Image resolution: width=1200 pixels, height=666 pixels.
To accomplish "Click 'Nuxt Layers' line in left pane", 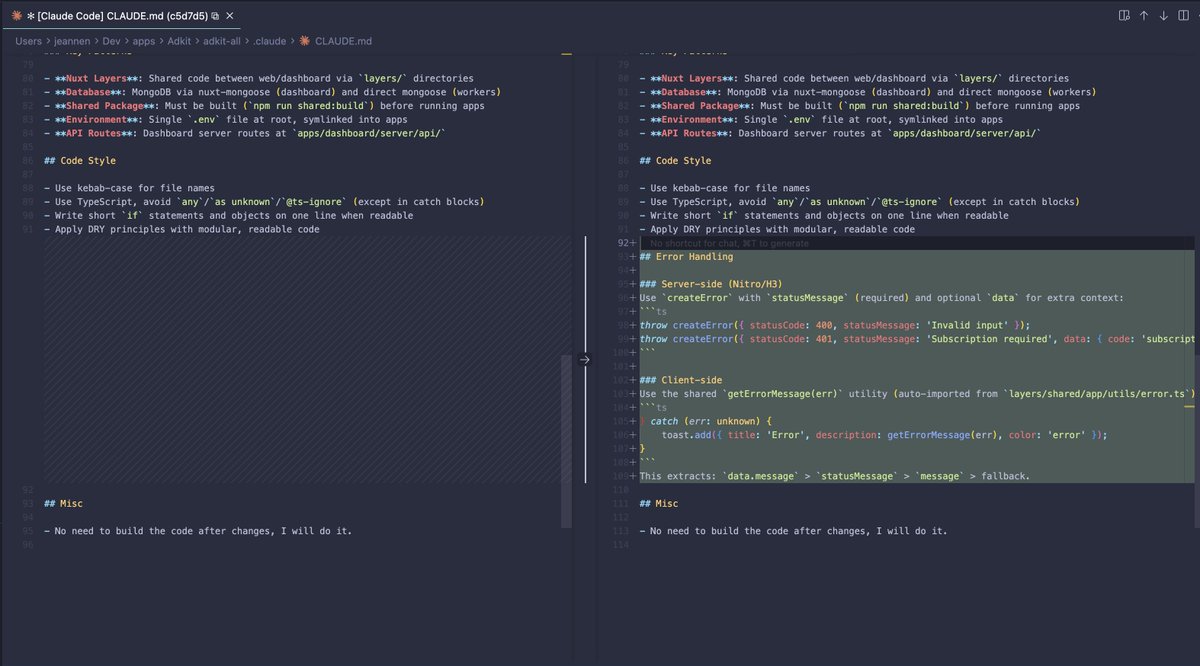I will coord(259,78).
